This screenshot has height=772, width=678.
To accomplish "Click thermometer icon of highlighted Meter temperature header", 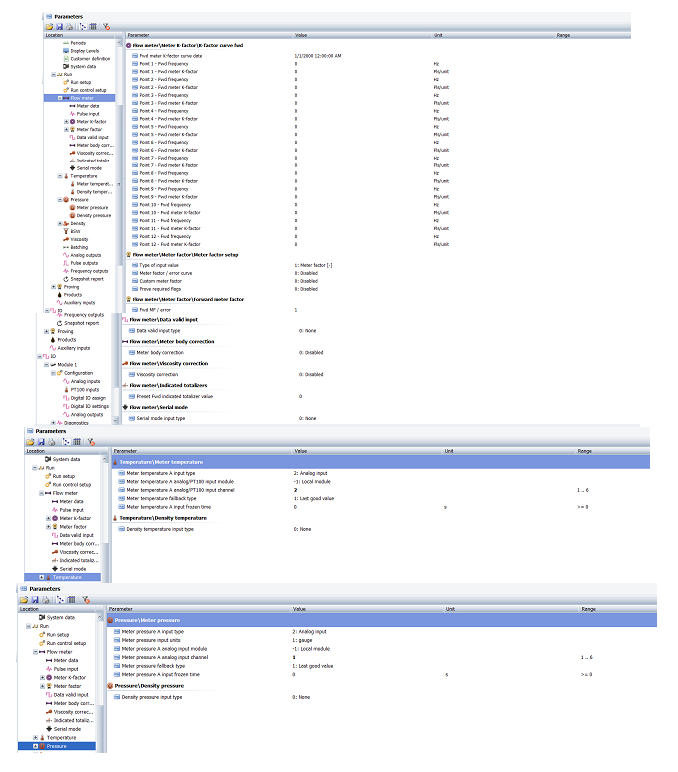I will coord(116,462).
